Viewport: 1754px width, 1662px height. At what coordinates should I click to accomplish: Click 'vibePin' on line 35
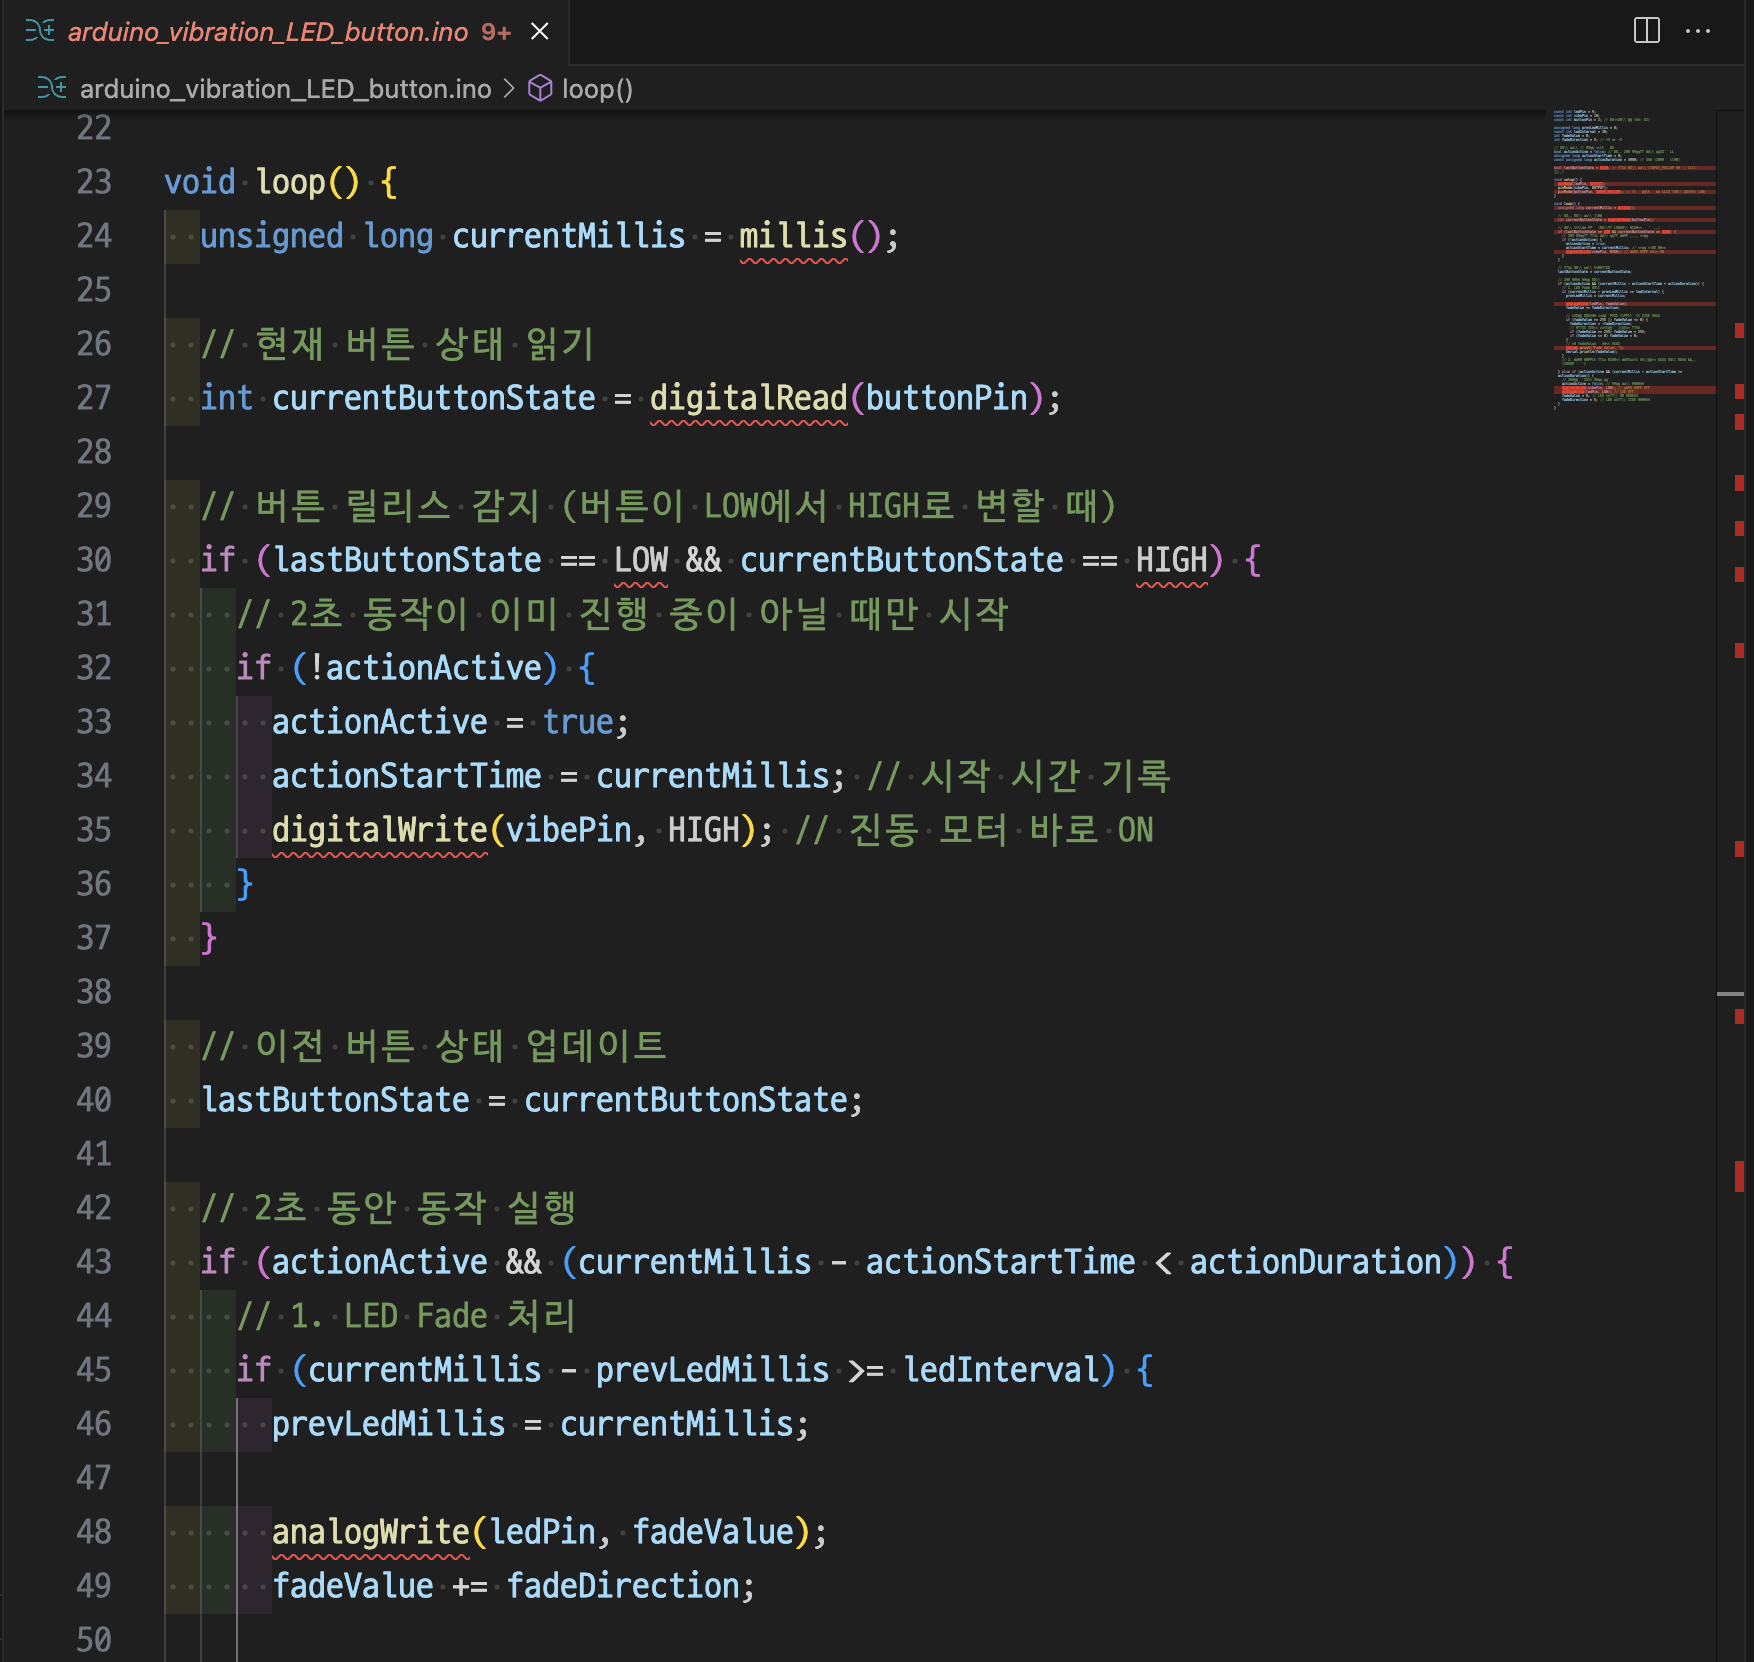(x=569, y=830)
